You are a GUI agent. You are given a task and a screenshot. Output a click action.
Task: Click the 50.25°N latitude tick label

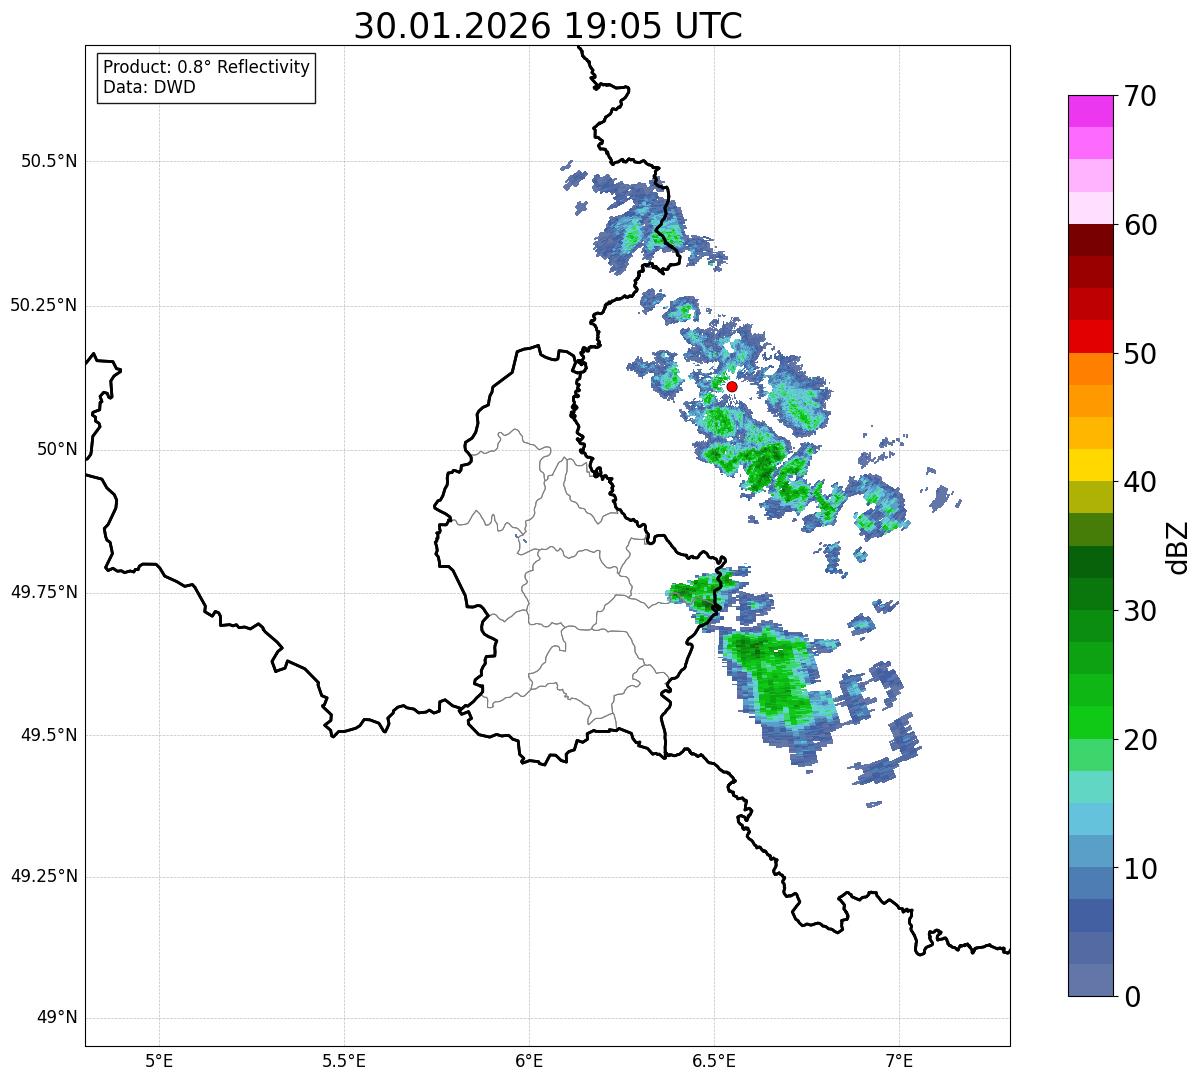44,305
